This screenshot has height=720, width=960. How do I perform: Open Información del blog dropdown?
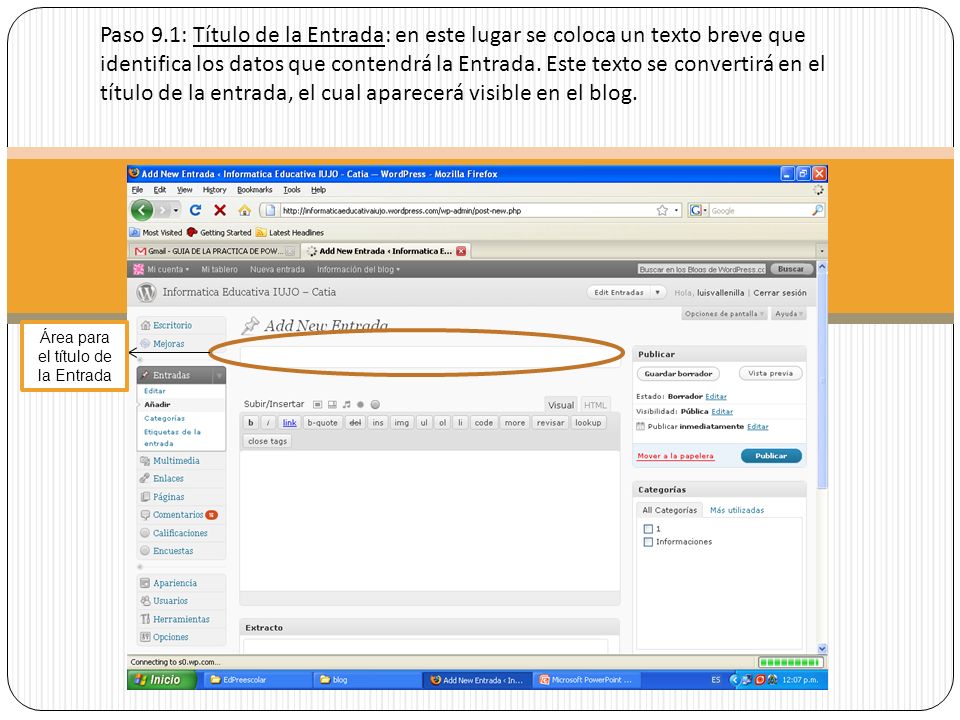coord(358,269)
